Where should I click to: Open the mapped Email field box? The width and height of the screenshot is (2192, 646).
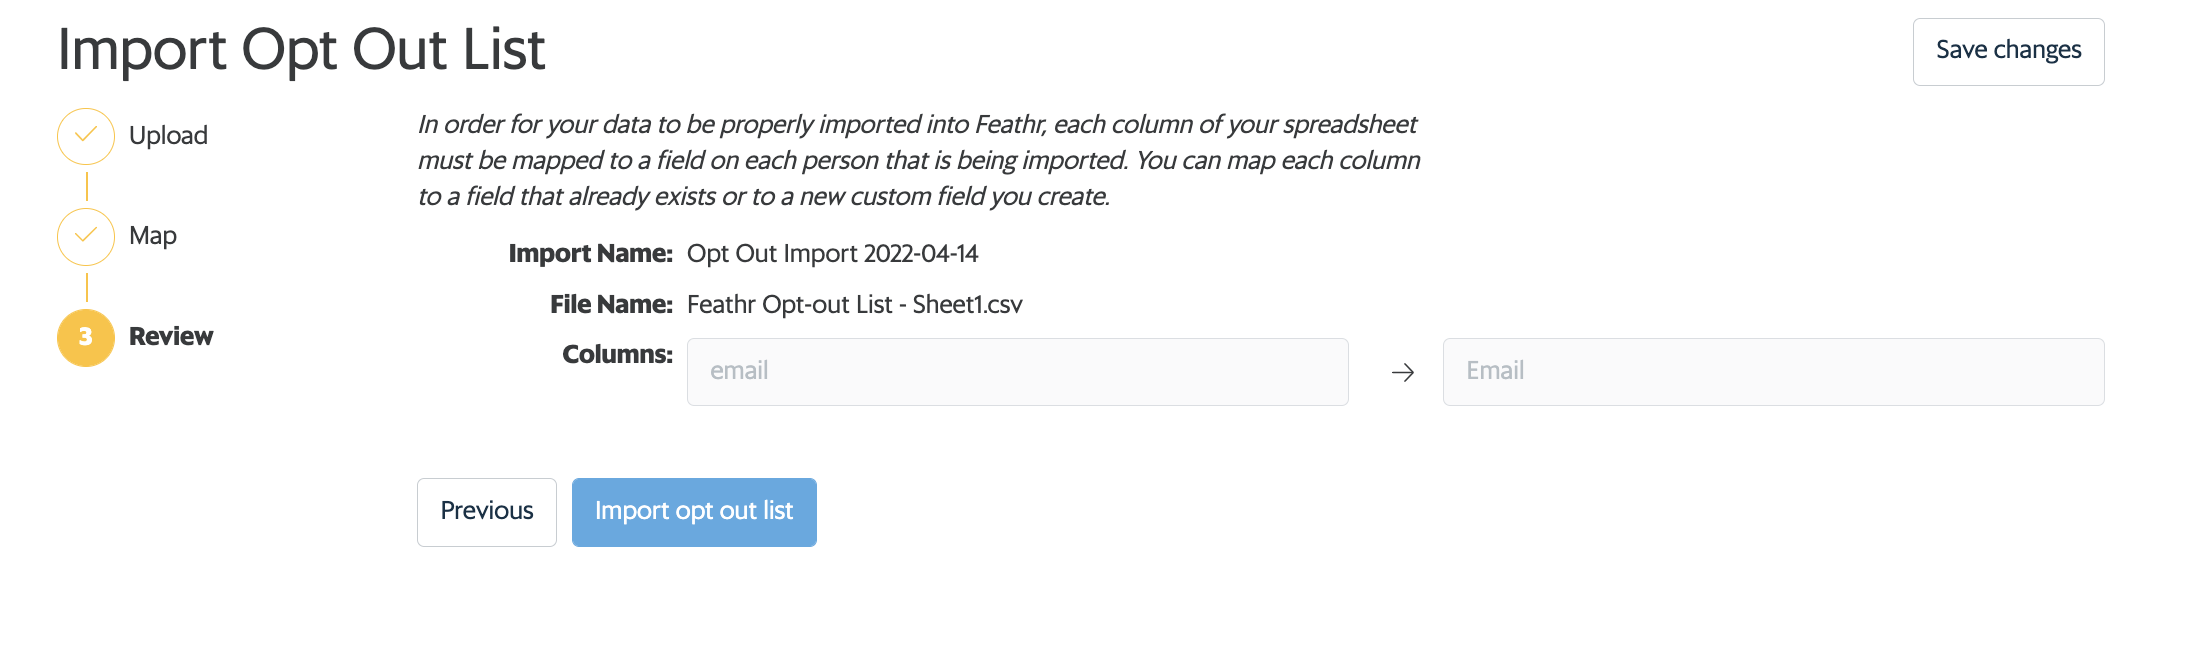1773,371
